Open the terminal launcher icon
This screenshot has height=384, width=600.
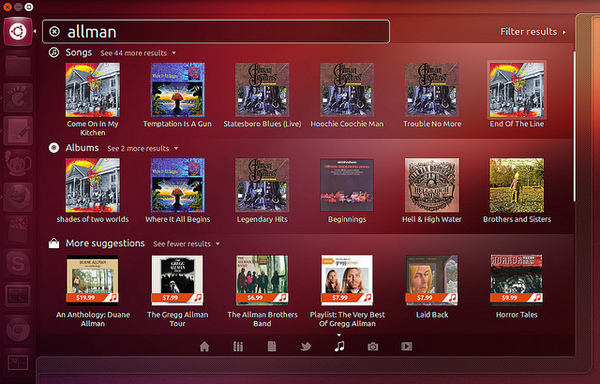point(18,296)
